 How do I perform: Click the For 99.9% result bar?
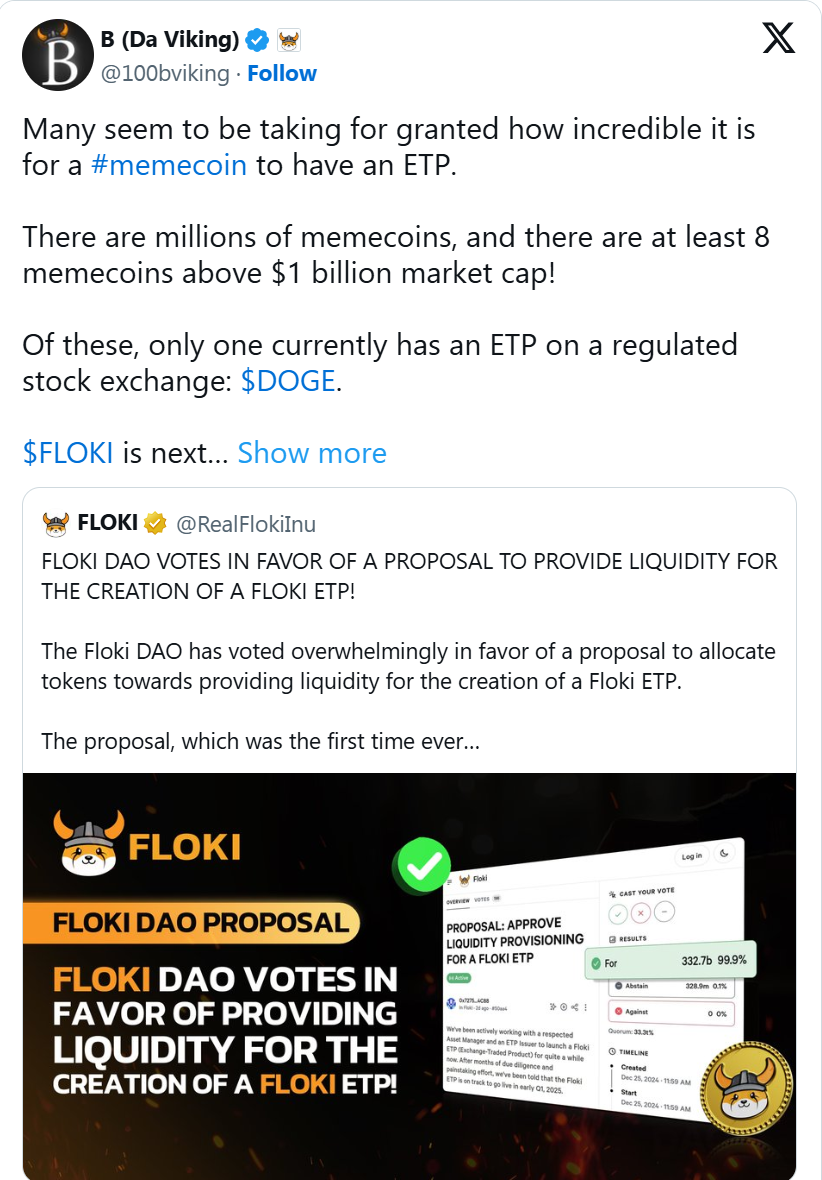coord(668,962)
